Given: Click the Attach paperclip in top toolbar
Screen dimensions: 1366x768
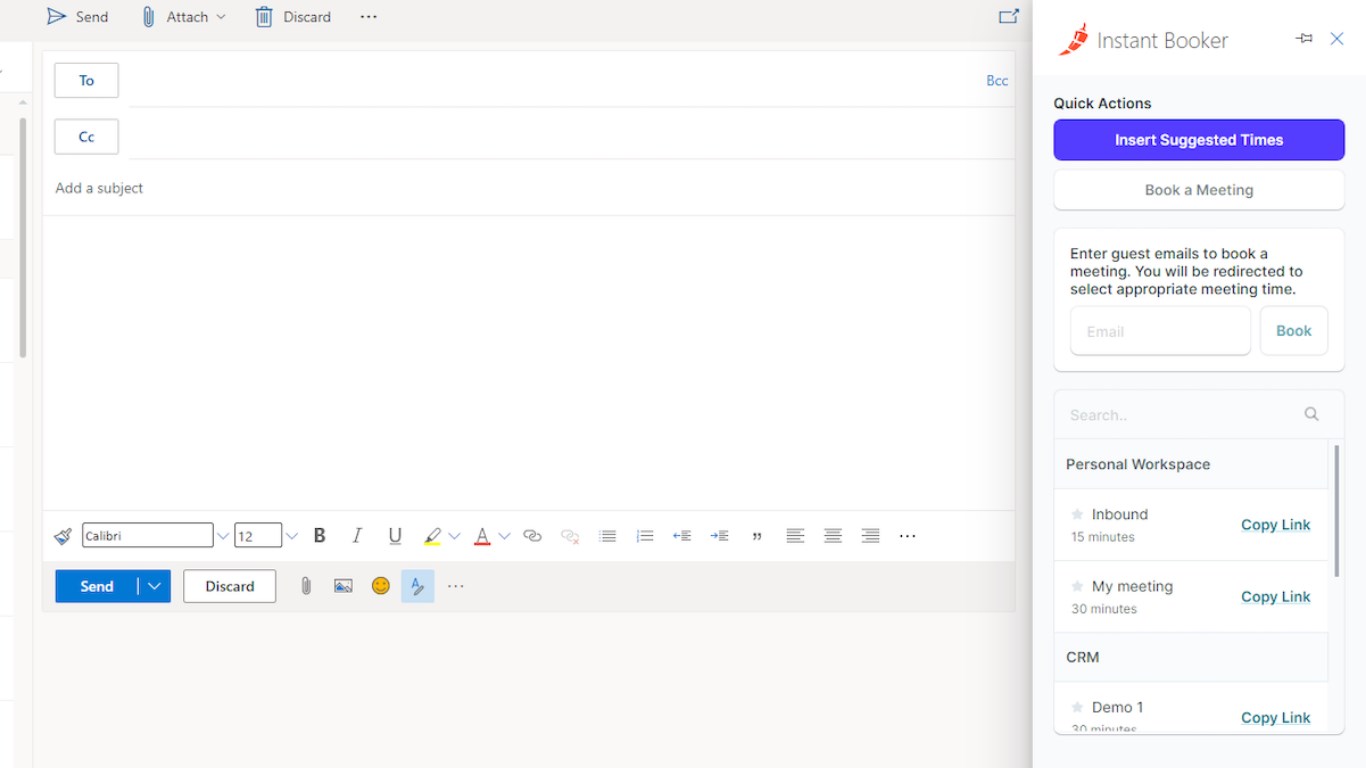Looking at the screenshot, I should point(148,17).
